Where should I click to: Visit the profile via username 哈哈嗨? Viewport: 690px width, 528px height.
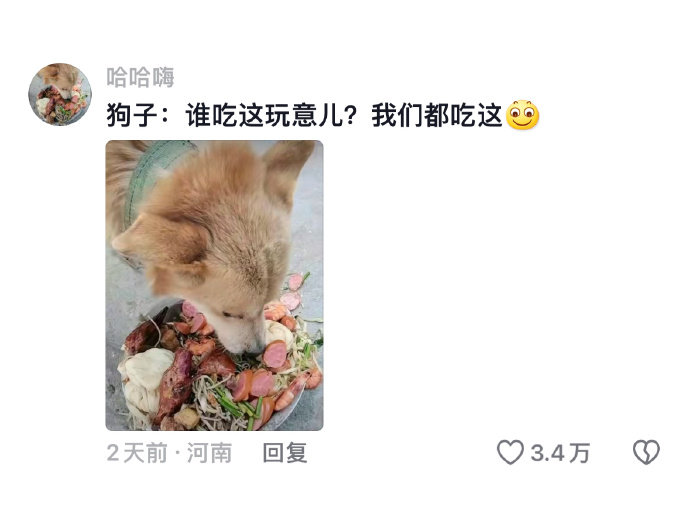[x=140, y=77]
